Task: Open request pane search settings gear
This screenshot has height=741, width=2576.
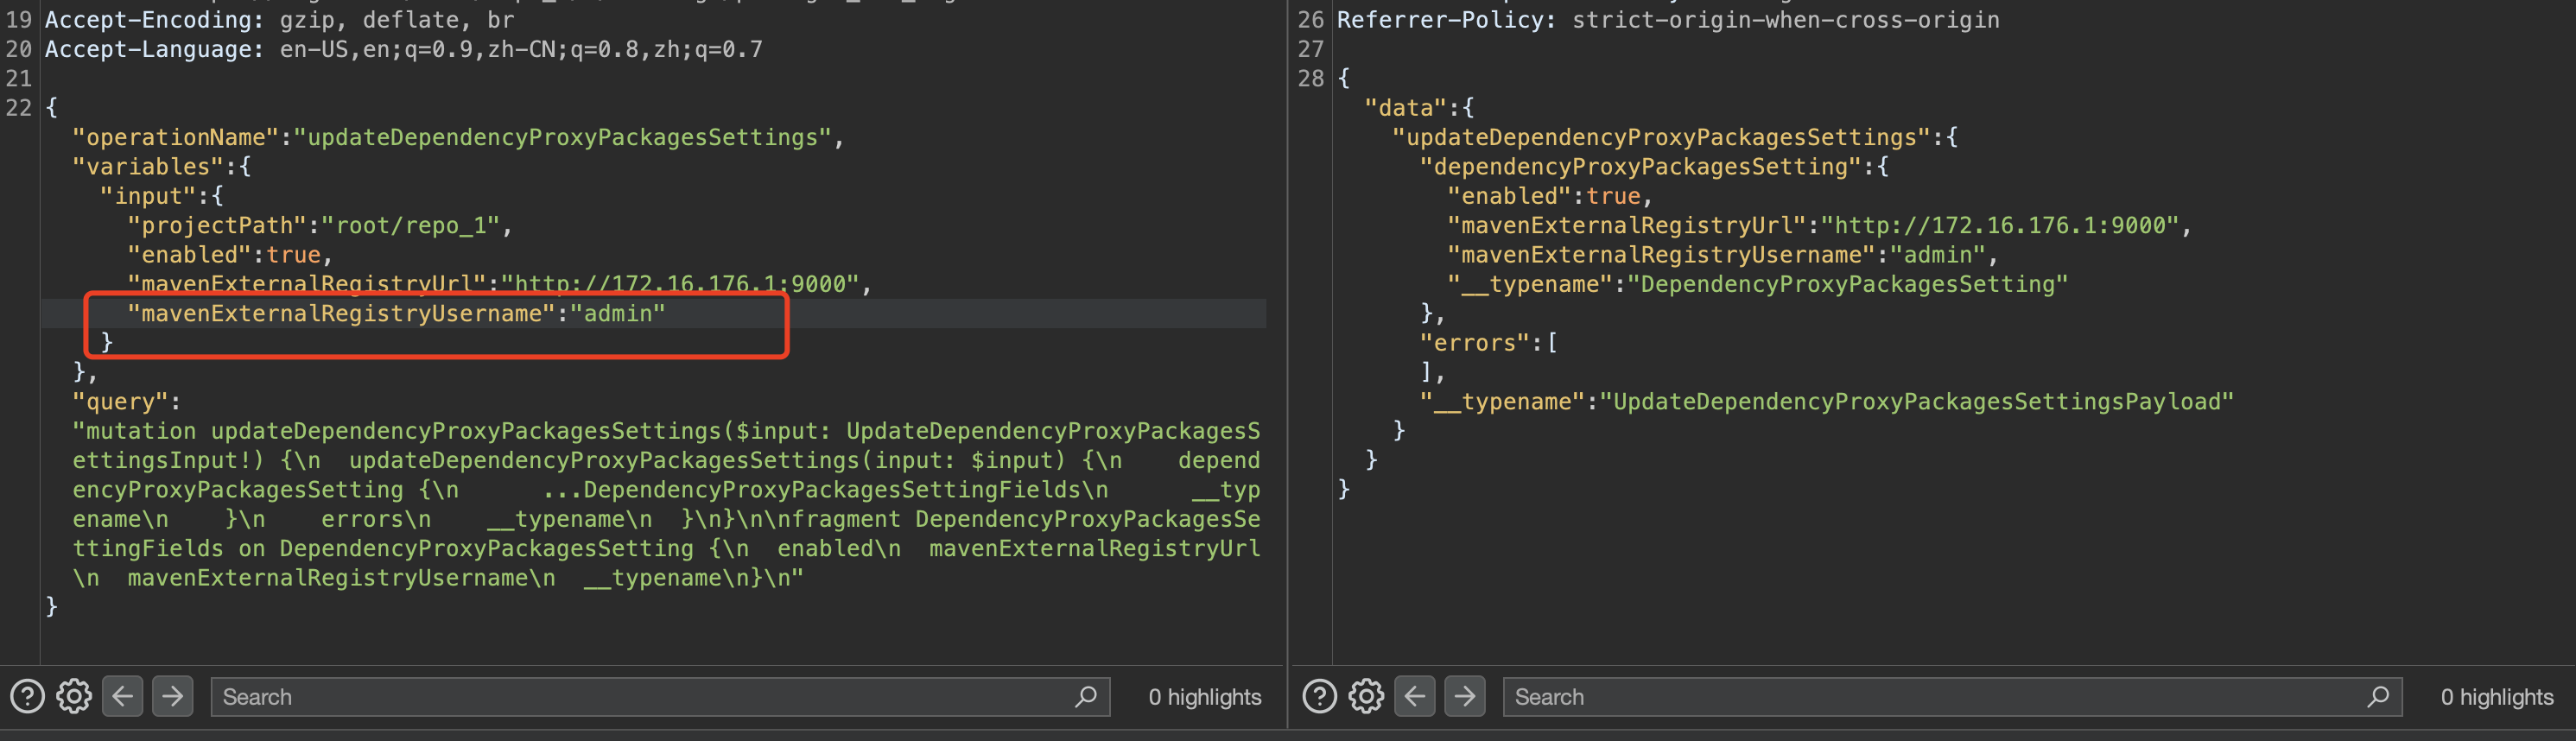Action: pos(74,696)
